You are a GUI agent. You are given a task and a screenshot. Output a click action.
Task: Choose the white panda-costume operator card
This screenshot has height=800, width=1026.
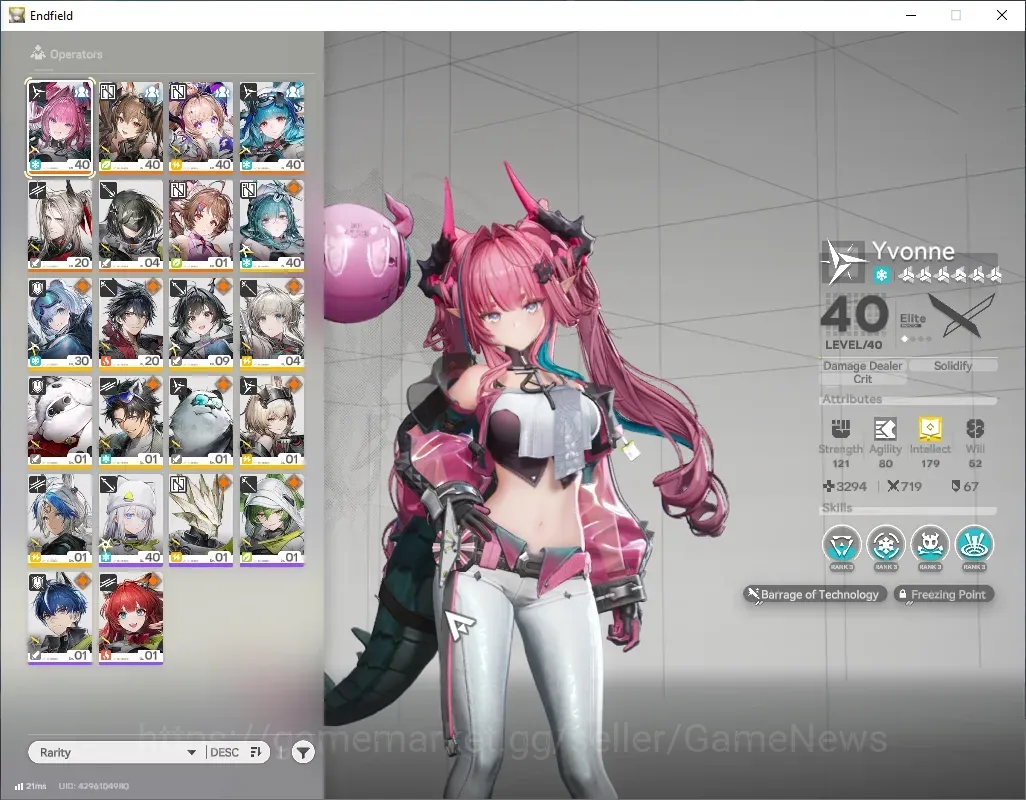click(60, 422)
